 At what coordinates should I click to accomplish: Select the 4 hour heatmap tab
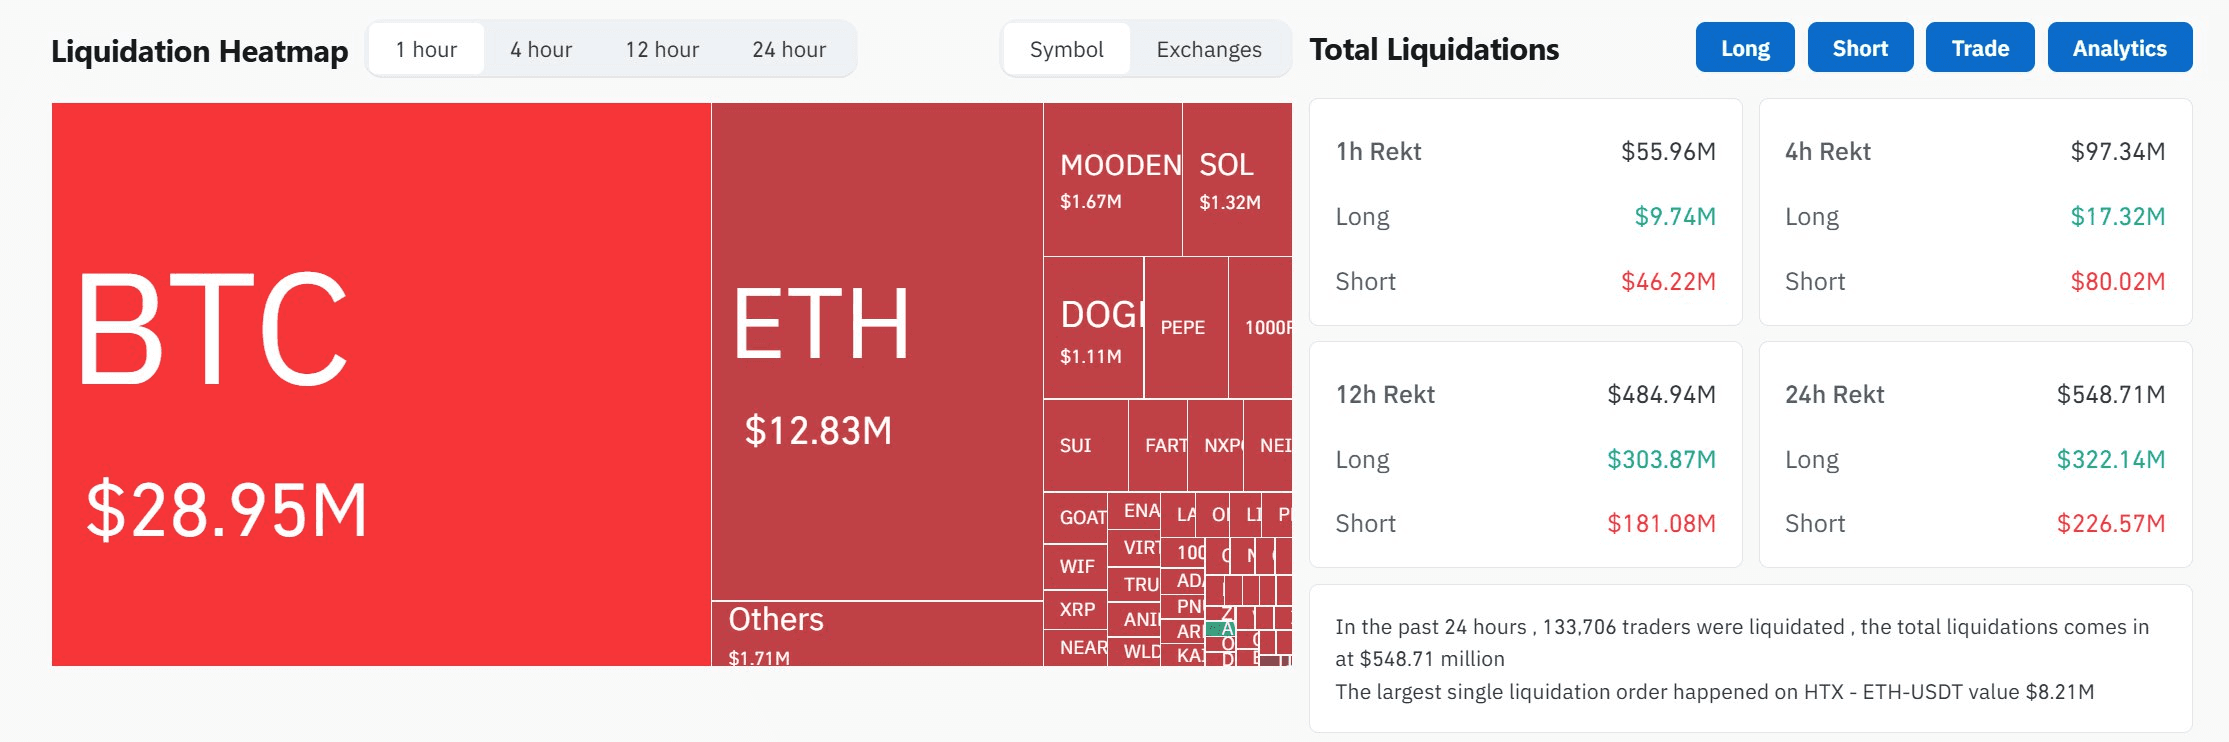click(541, 49)
